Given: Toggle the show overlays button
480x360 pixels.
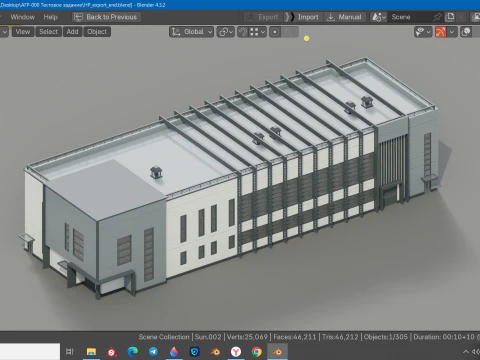Looking at the screenshot, I should (x=466, y=32).
